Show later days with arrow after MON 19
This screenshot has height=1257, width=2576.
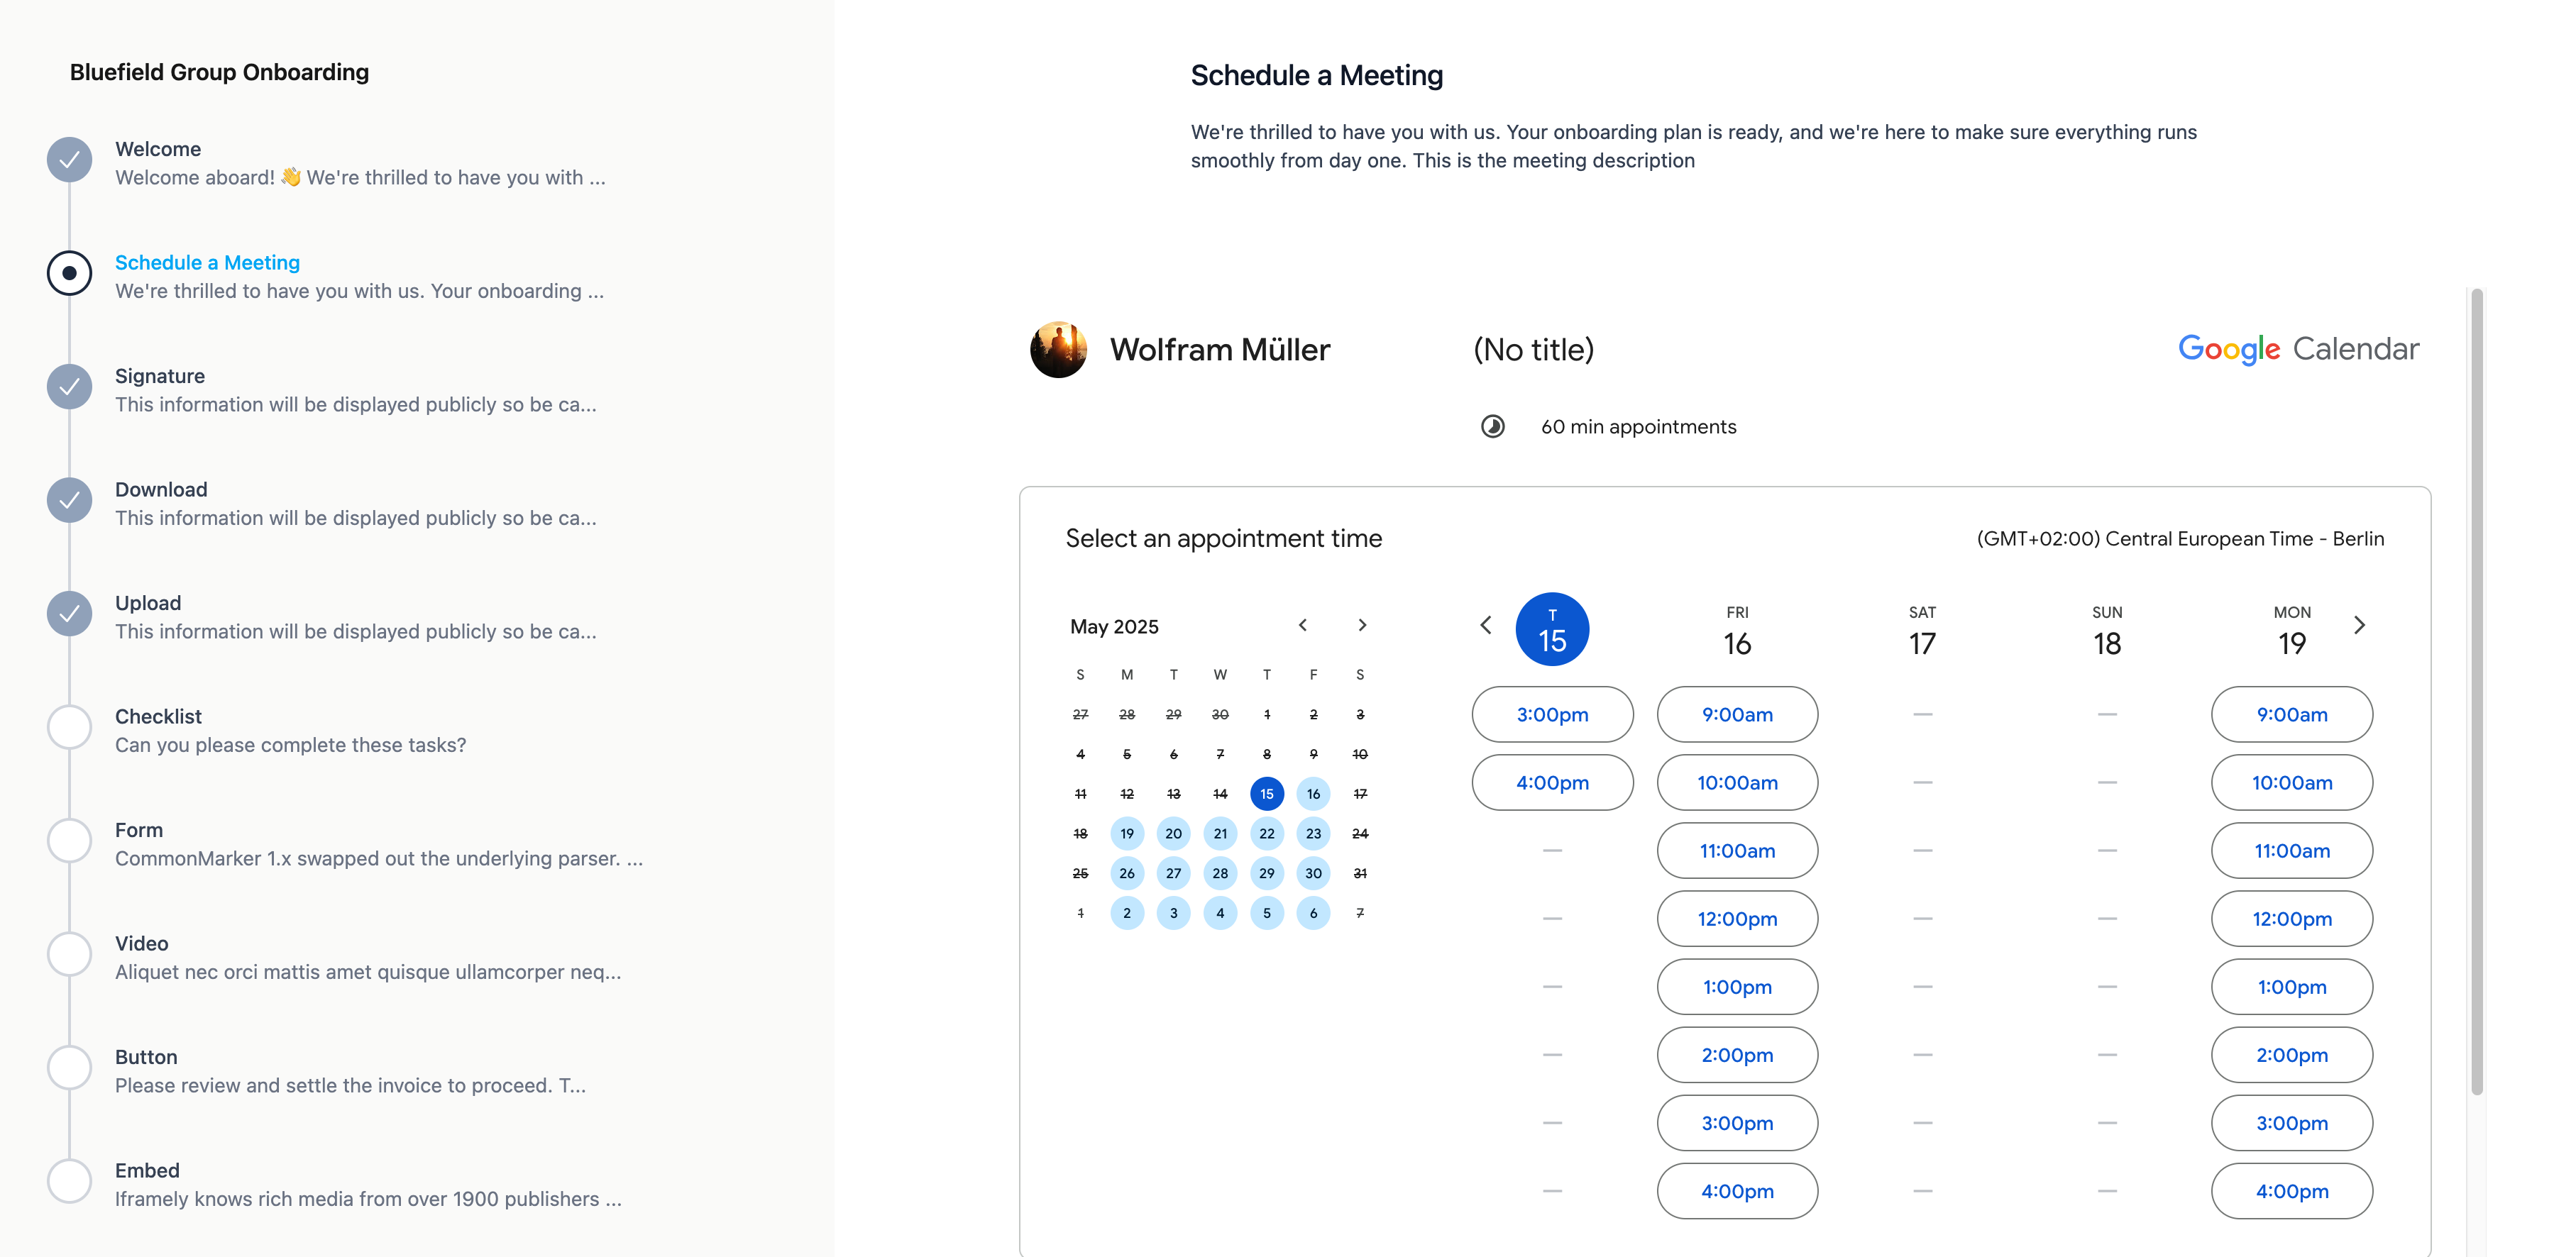[x=2359, y=625]
